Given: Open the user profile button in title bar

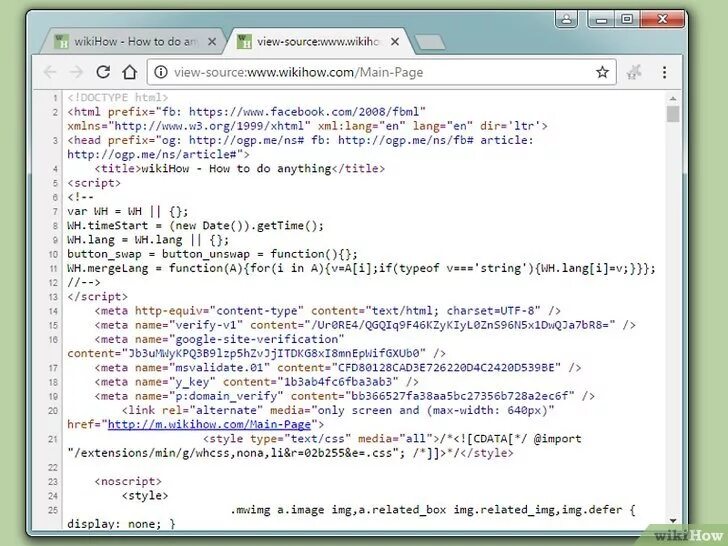Looking at the screenshot, I should coord(566,20).
